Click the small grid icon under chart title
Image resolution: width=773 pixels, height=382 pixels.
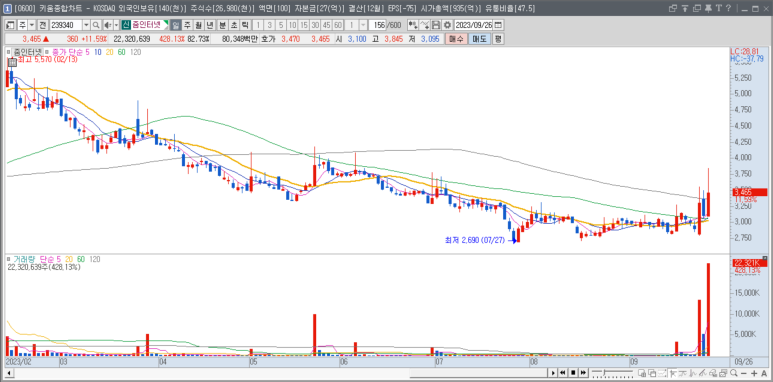pos(13,63)
